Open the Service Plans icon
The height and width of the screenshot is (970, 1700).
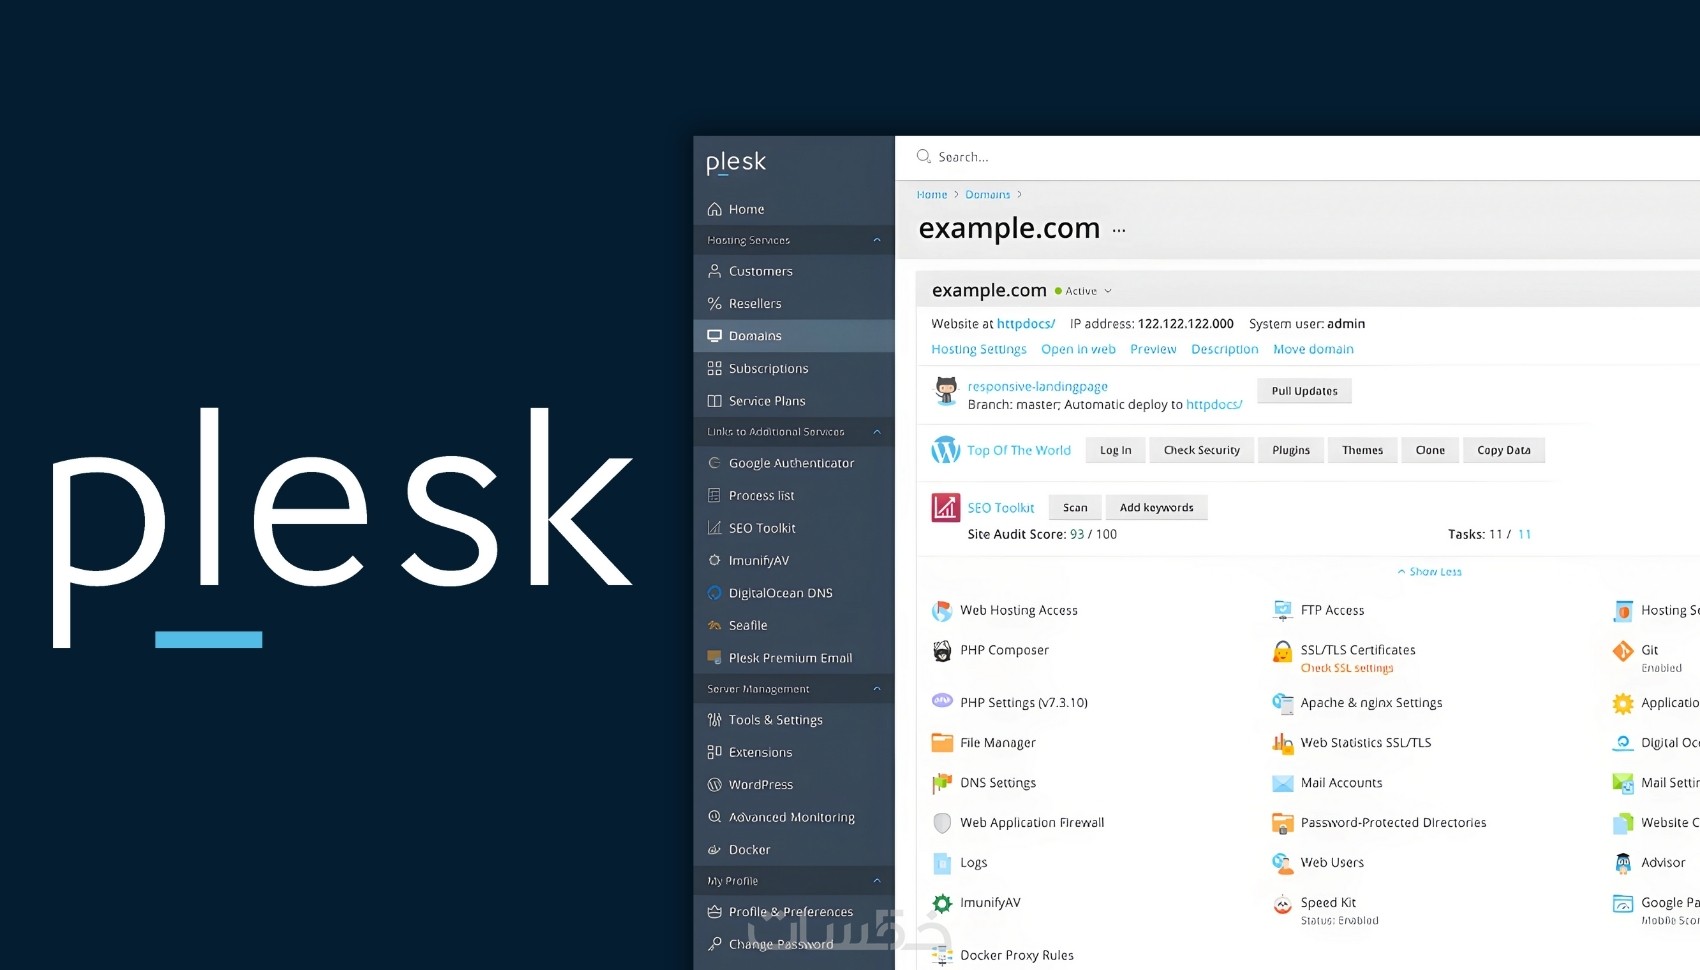pyautogui.click(x=714, y=401)
